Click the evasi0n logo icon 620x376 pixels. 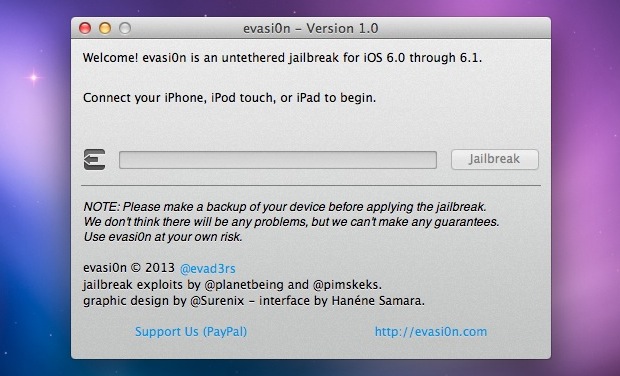tap(95, 160)
